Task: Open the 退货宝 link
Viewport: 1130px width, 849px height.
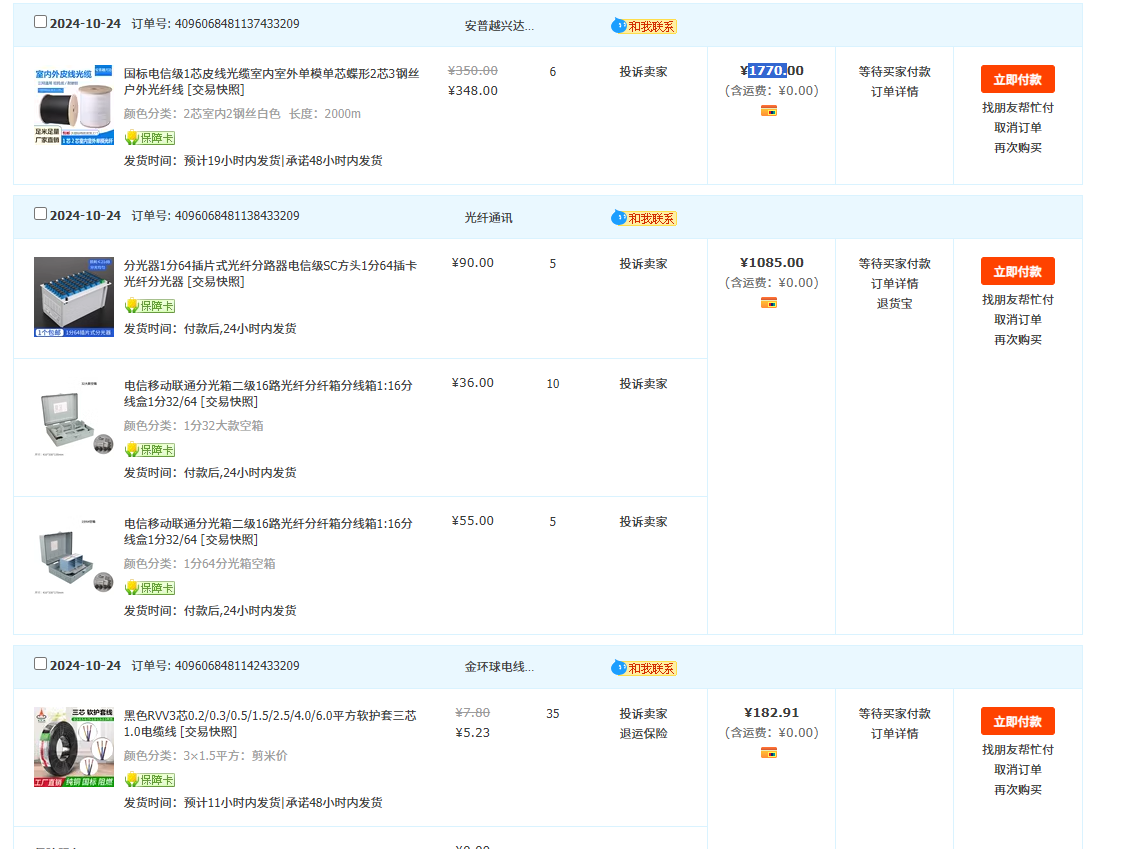Action: pos(894,304)
